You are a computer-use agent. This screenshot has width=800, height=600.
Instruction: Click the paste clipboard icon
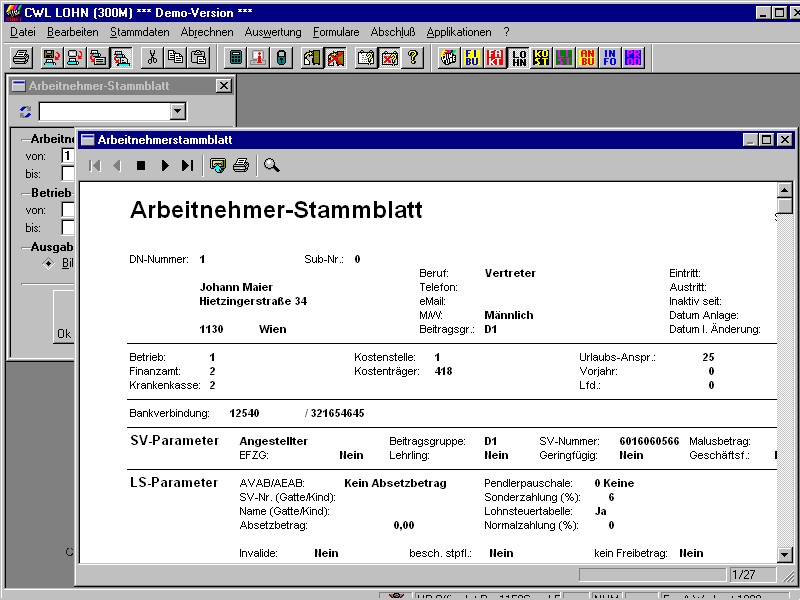click(198, 57)
